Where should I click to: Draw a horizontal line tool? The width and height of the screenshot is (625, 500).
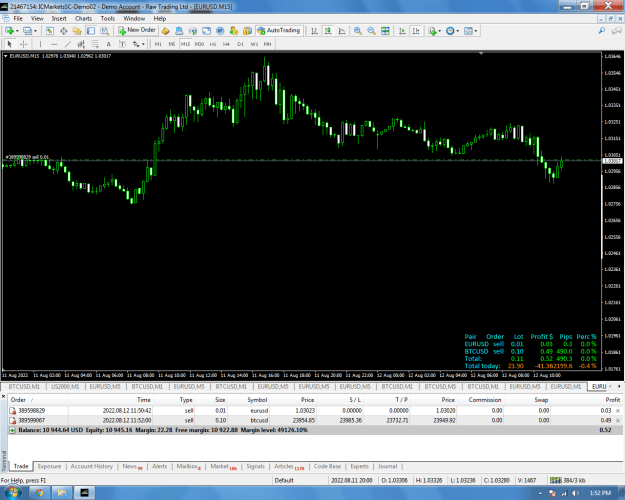pyautogui.click(x=54, y=44)
